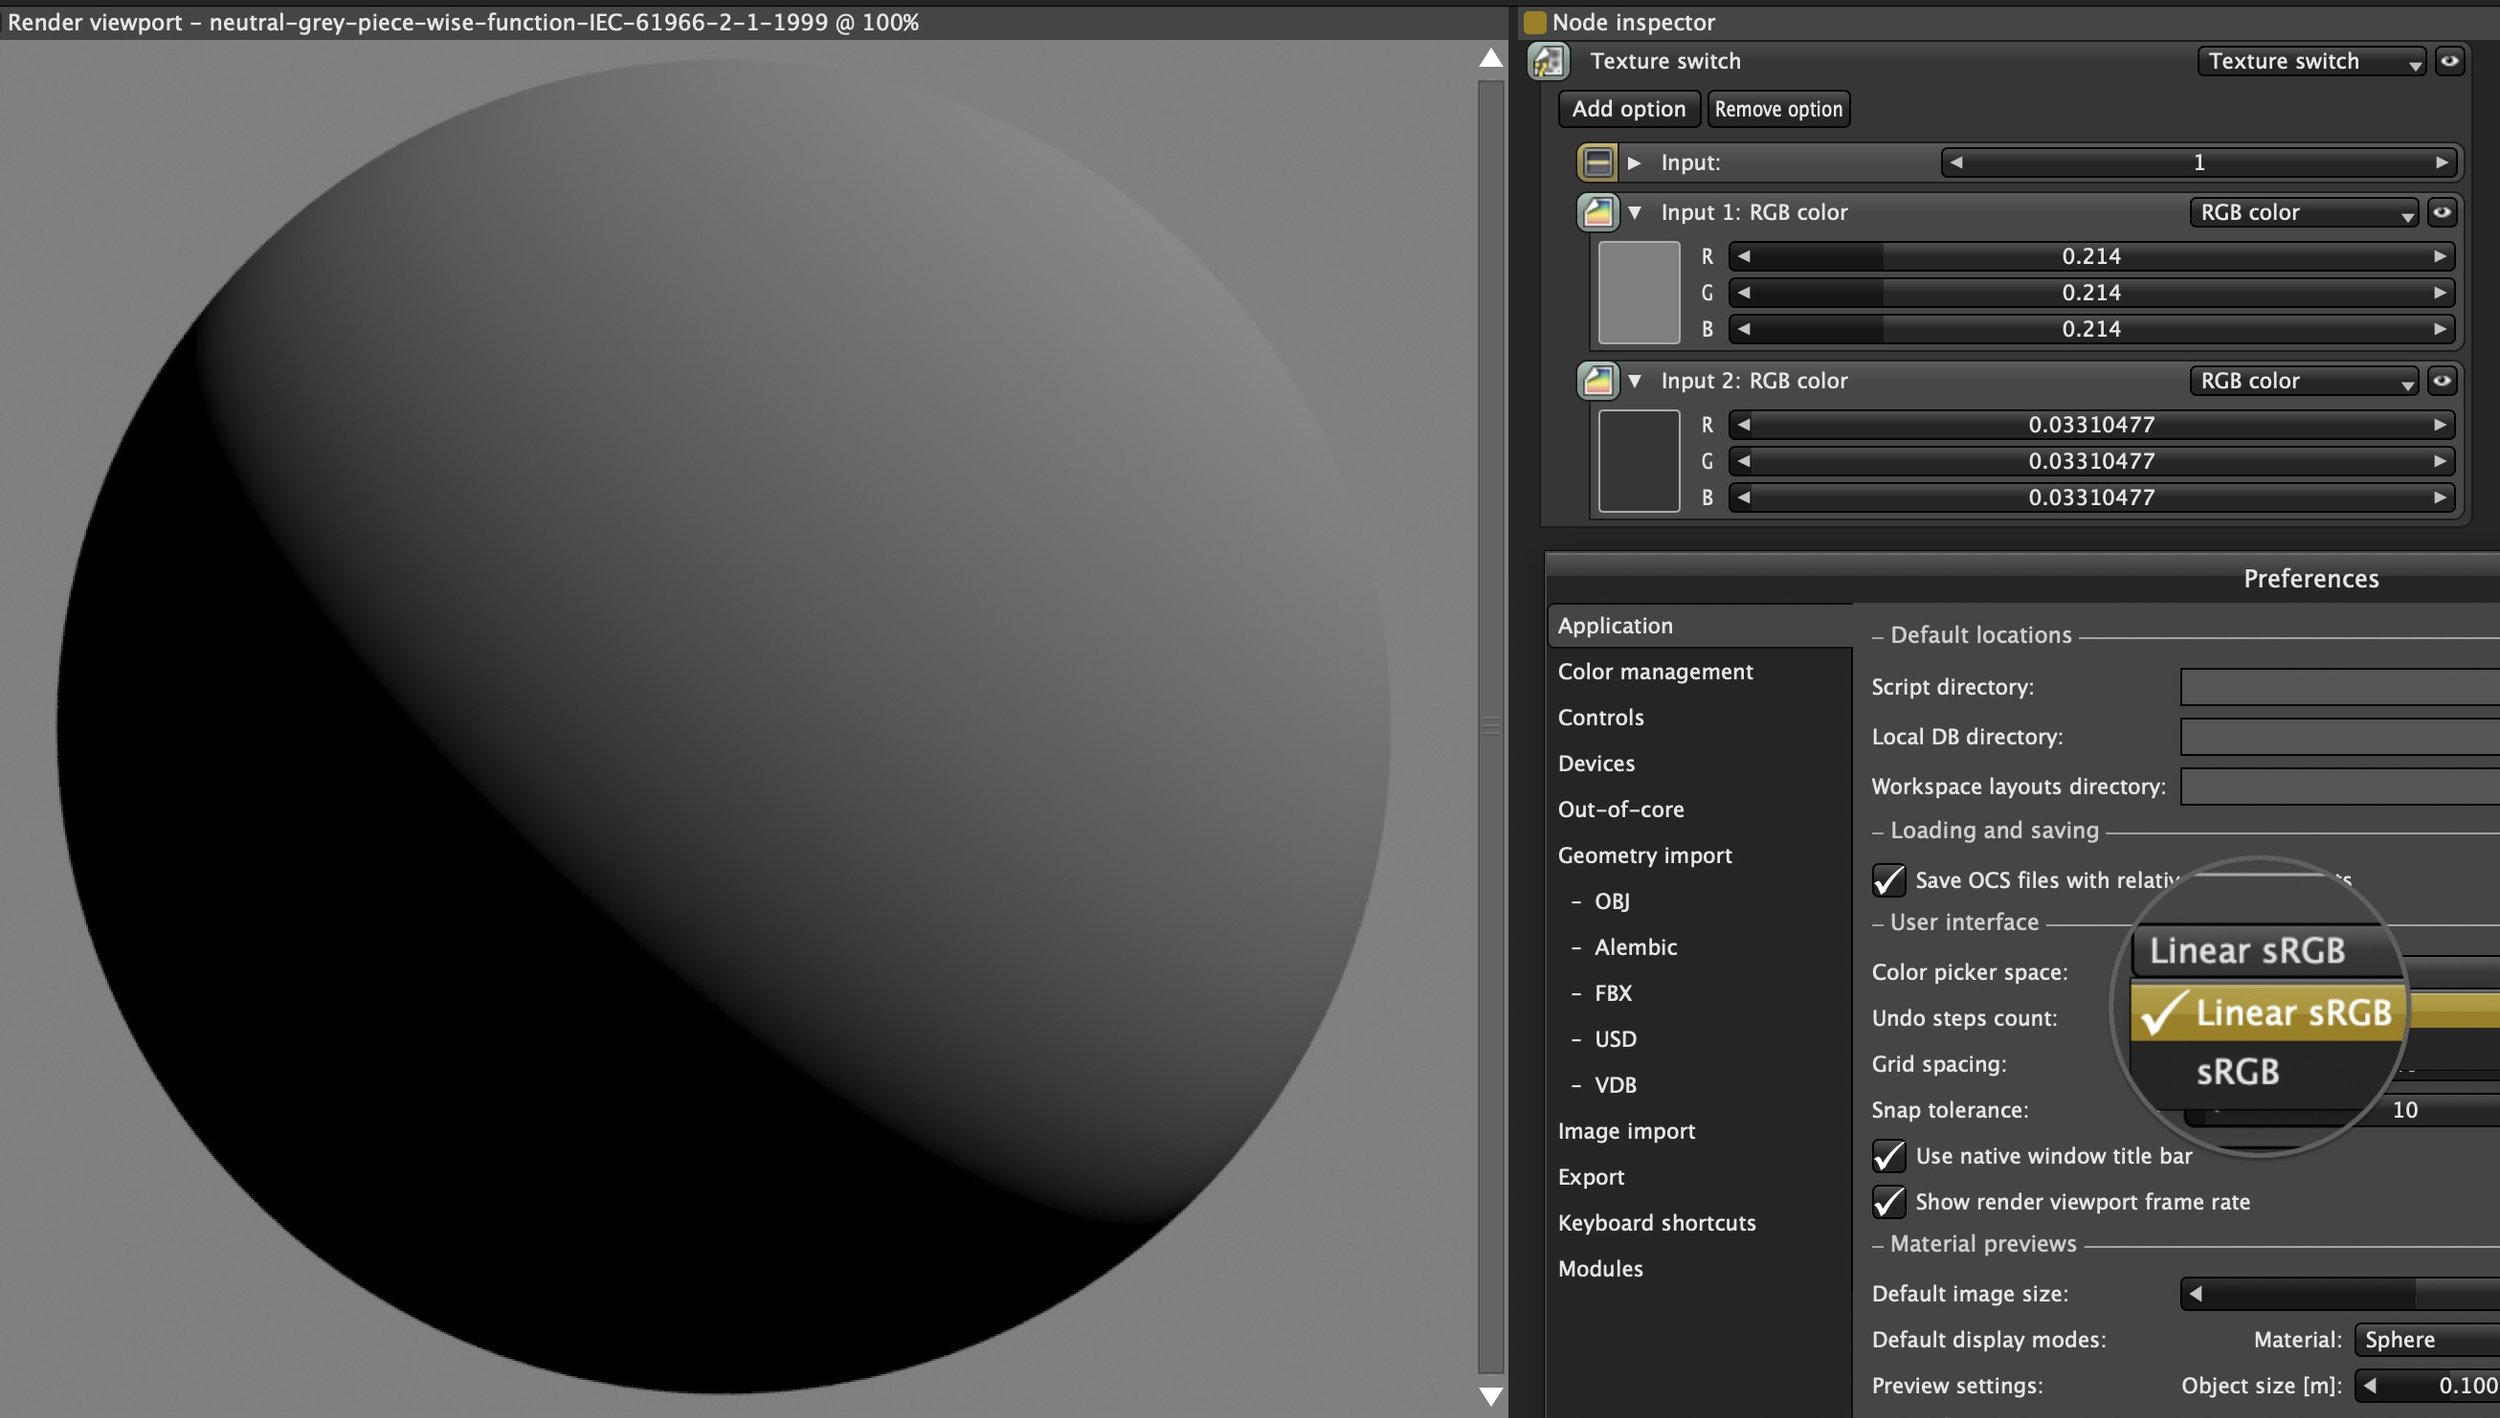Click the Input pin icon
2500x1418 pixels.
pos(1597,162)
